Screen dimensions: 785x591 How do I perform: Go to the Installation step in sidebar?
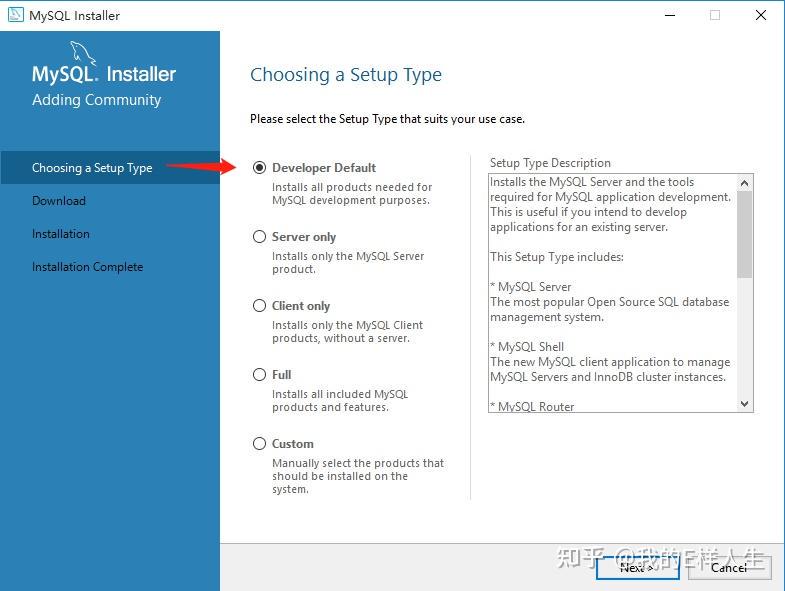[61, 234]
